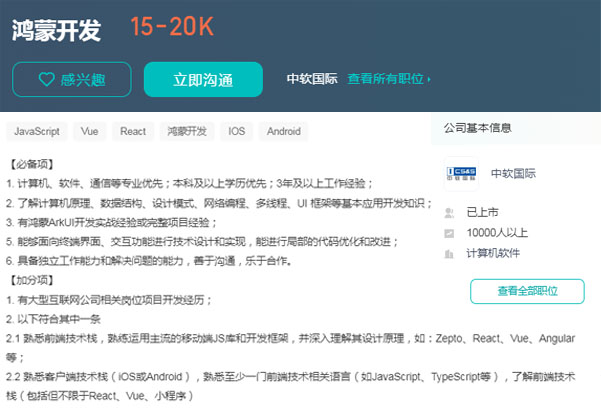Click the 中软国际 company logo

(x=461, y=174)
